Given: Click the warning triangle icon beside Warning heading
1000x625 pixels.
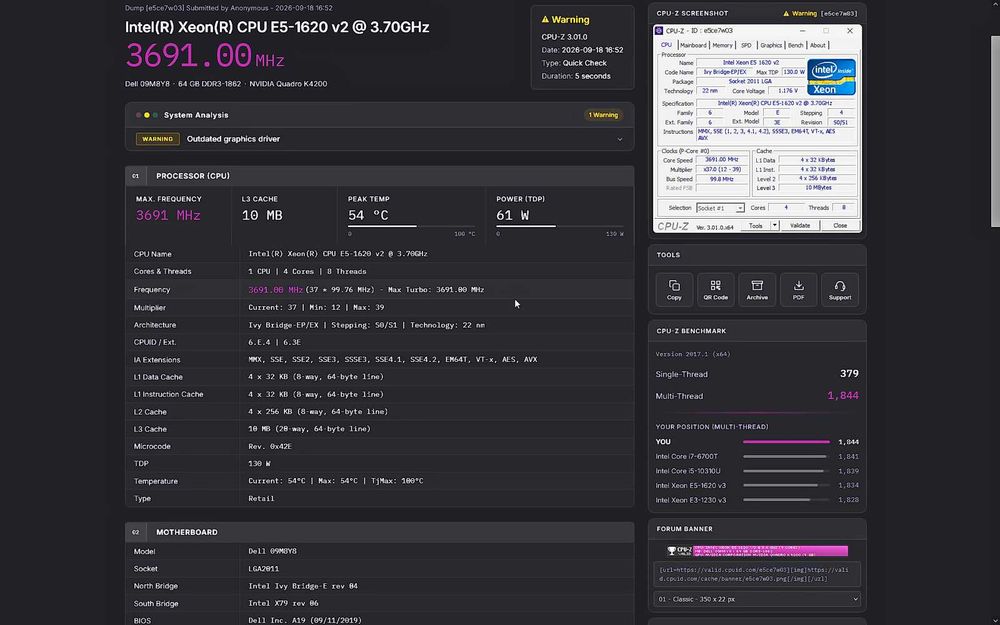Looking at the screenshot, I should click(545, 20).
